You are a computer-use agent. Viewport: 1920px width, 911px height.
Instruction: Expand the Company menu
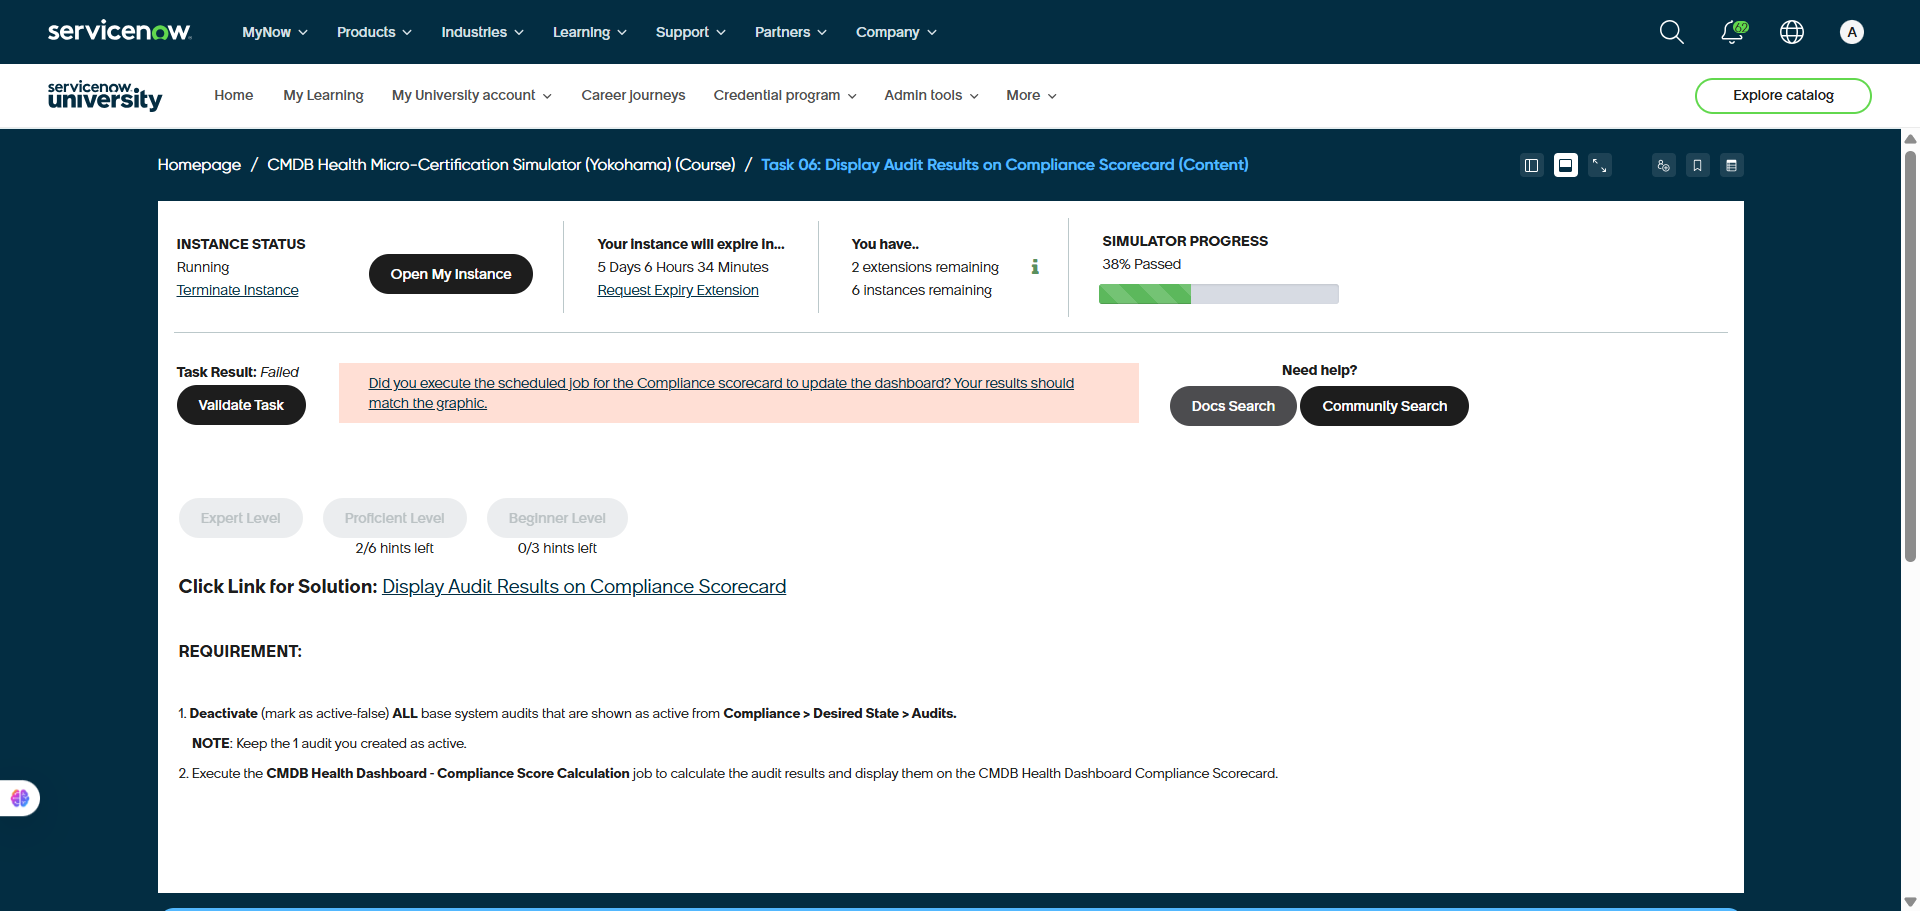coord(896,32)
